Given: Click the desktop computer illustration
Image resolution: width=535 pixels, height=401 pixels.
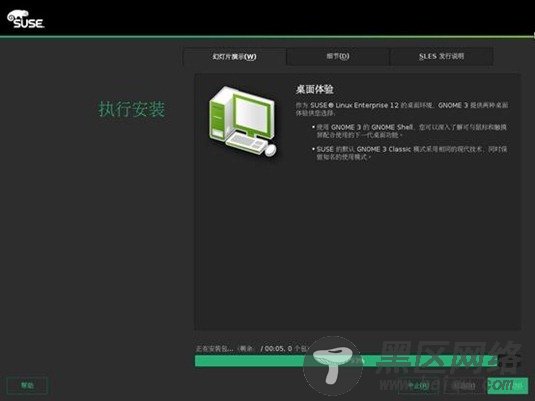Looking at the screenshot, I should coord(243,122).
